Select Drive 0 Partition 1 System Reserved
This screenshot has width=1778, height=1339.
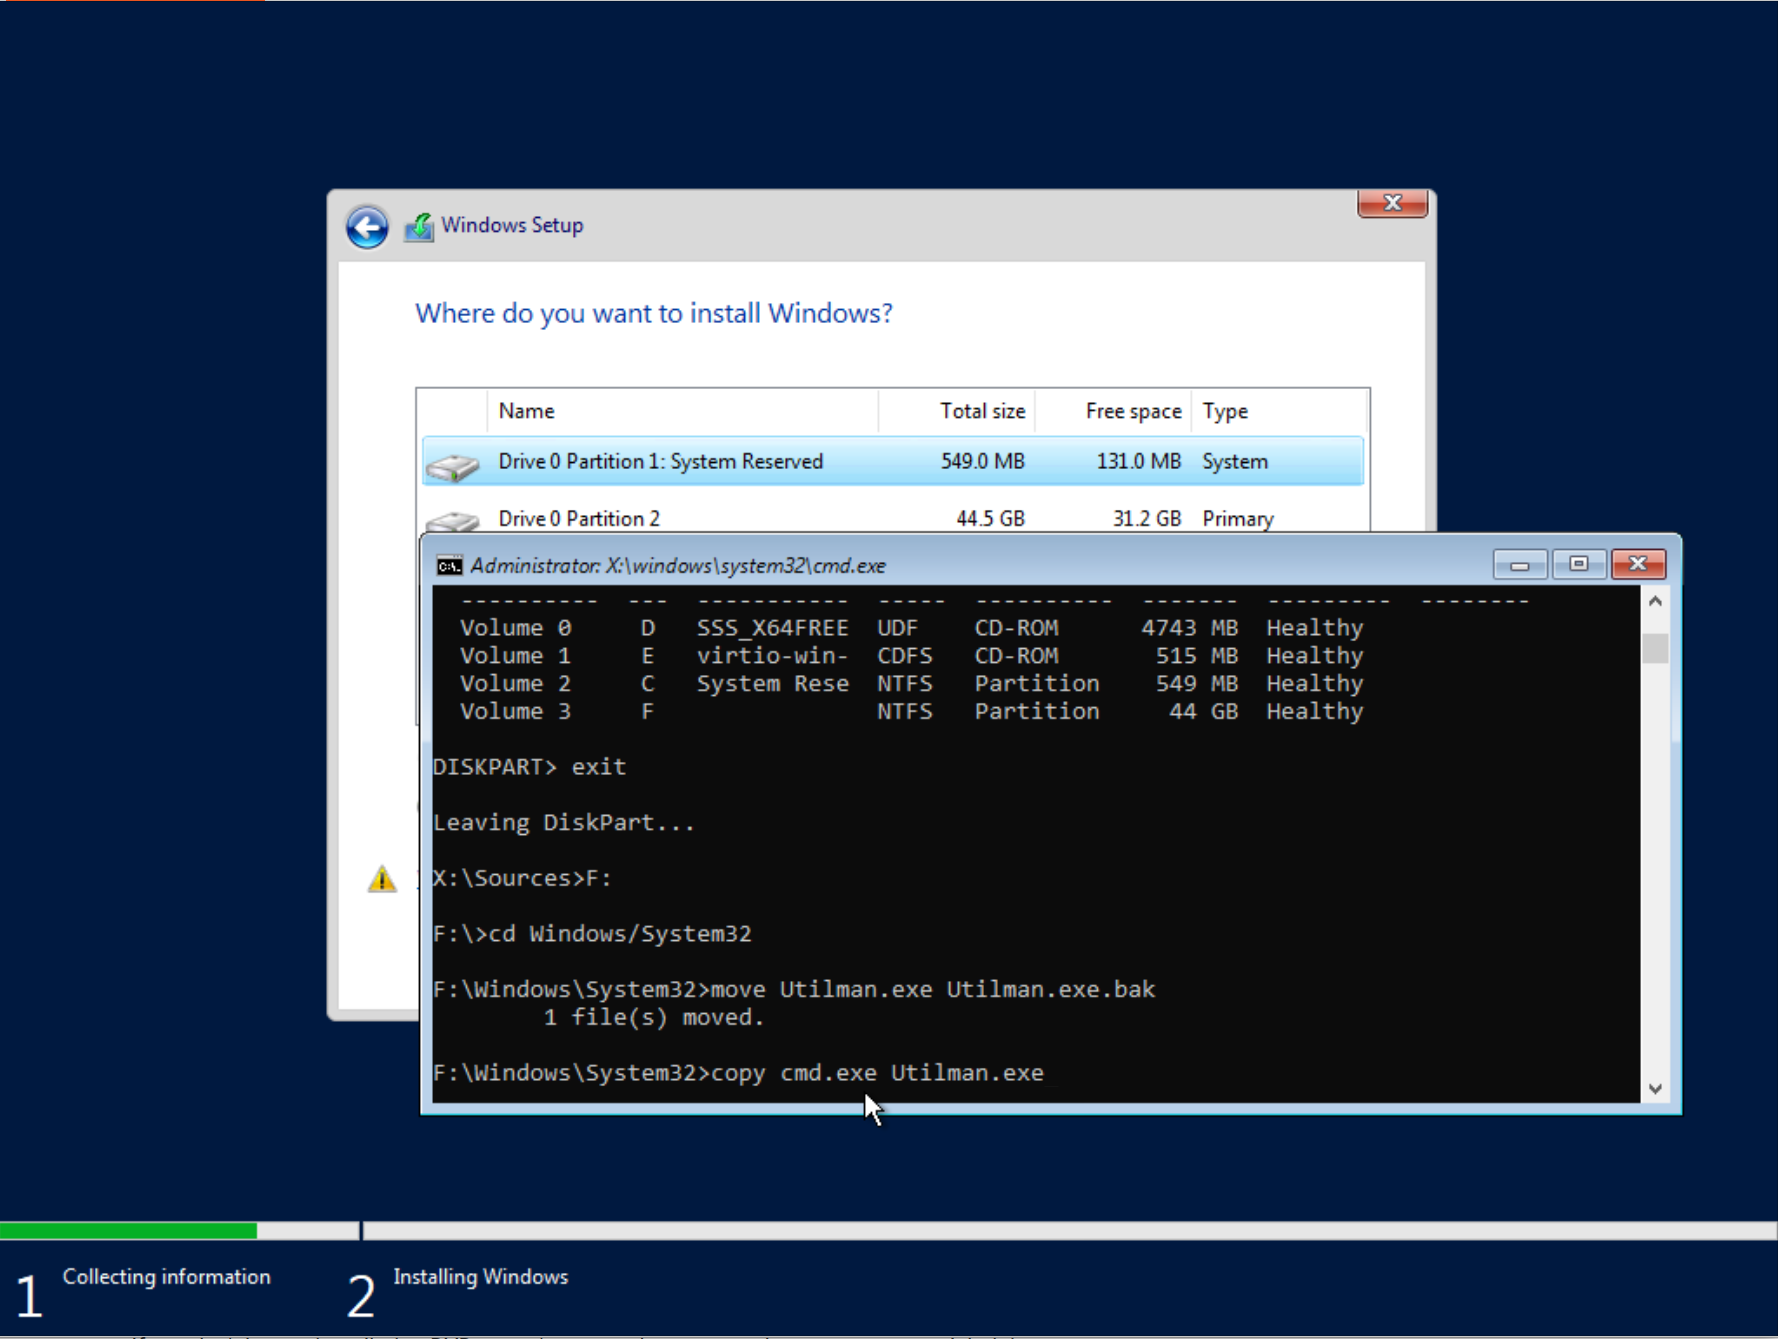point(892,462)
